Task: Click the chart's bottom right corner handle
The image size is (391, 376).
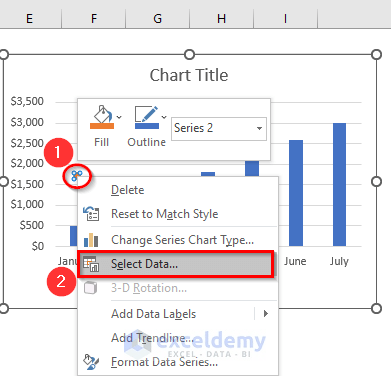Action: coord(376,309)
